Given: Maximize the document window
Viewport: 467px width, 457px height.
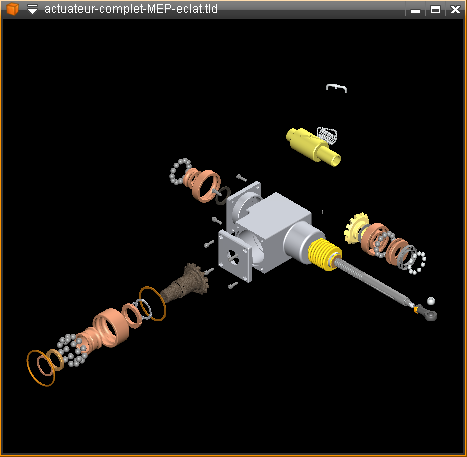Looking at the screenshot, I should [x=435, y=10].
